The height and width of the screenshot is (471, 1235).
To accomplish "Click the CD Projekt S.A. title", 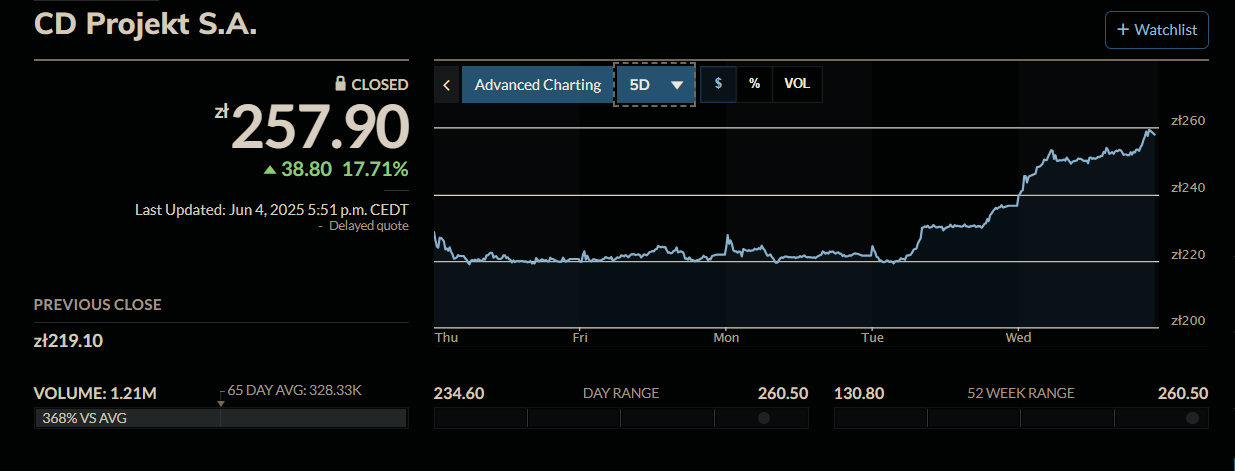I will click(146, 25).
